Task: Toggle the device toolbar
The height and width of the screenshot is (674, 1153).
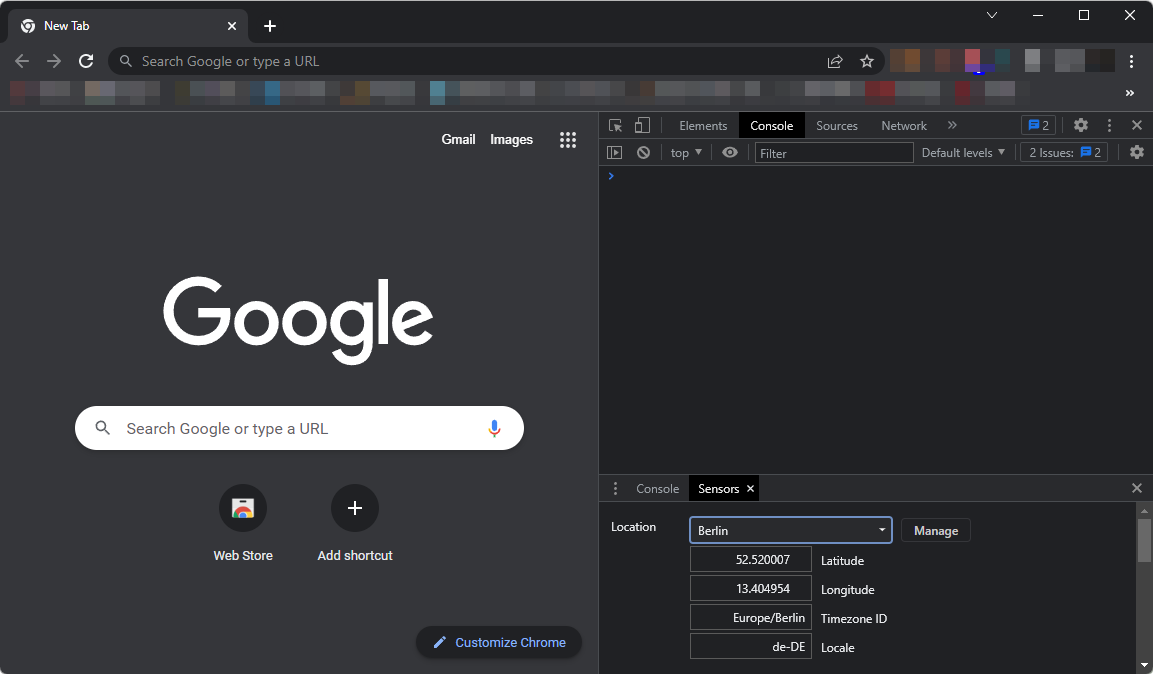Action: pyautogui.click(x=641, y=125)
